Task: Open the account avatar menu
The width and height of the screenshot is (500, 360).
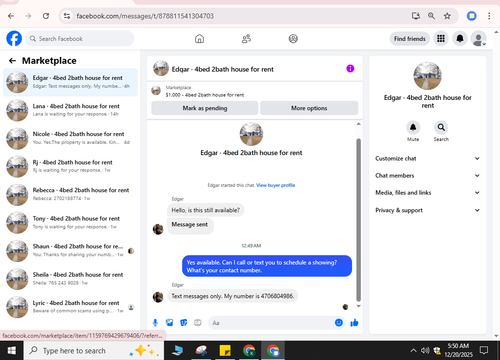Action: point(478,39)
